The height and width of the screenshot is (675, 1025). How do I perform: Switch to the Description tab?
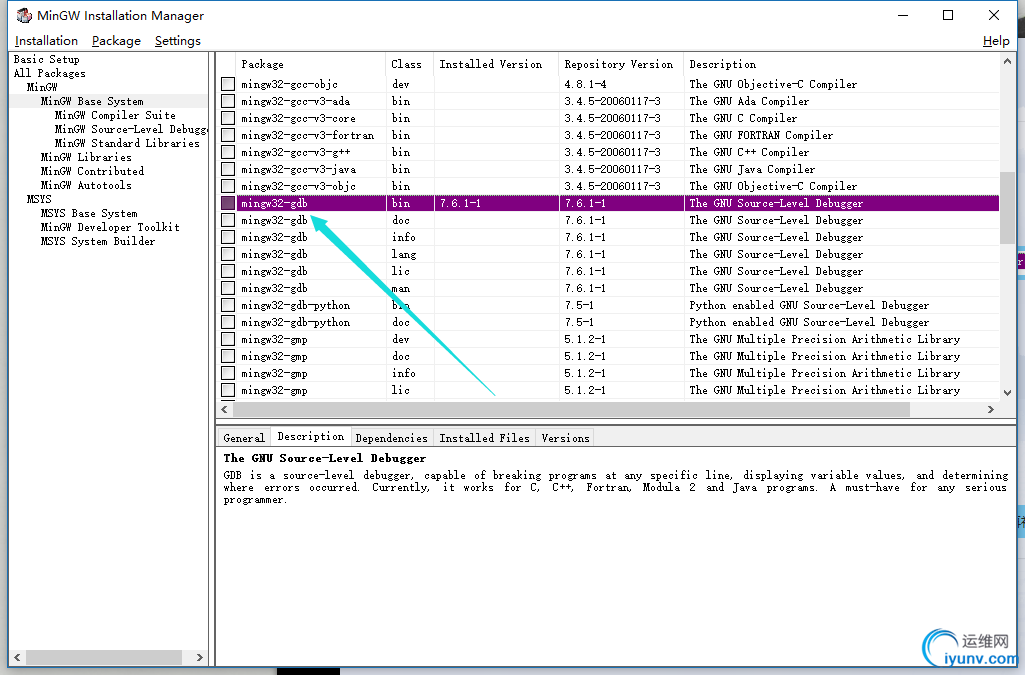tap(311, 436)
